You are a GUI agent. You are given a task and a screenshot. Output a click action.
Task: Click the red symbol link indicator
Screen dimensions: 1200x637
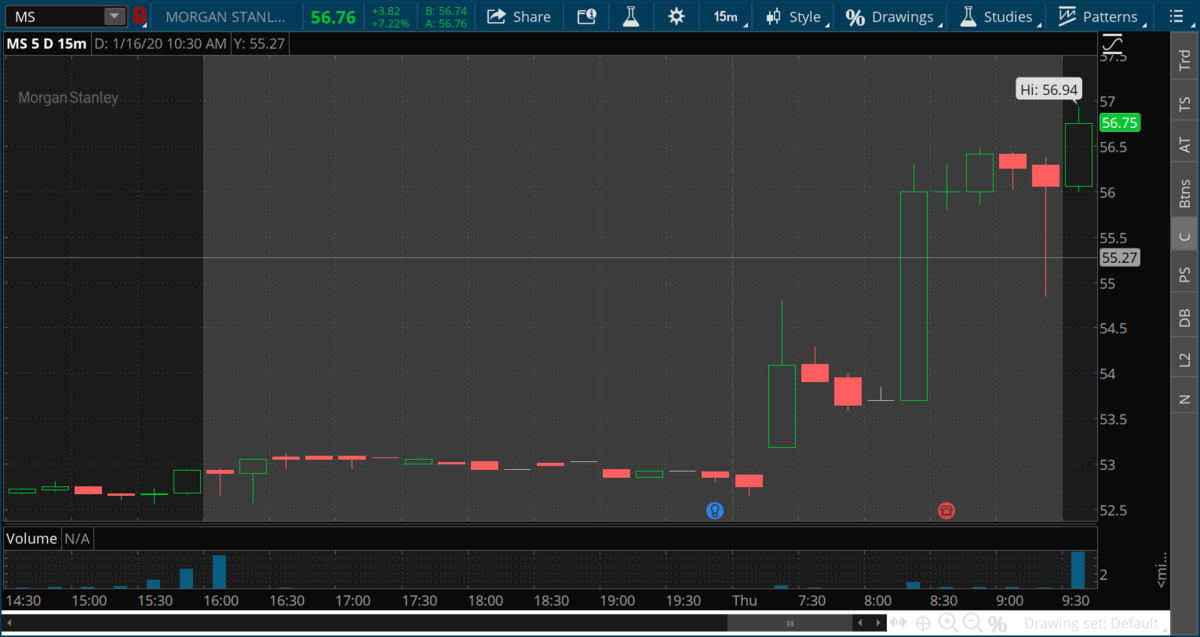(x=139, y=16)
